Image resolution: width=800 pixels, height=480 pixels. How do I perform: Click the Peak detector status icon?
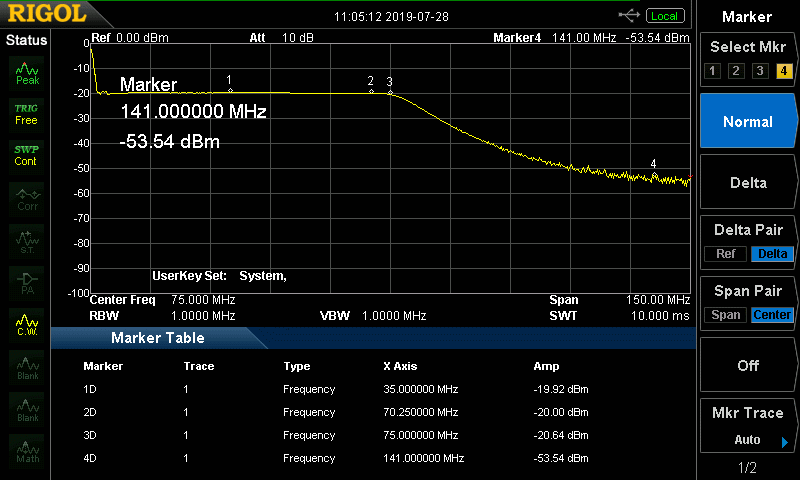[x=26, y=73]
